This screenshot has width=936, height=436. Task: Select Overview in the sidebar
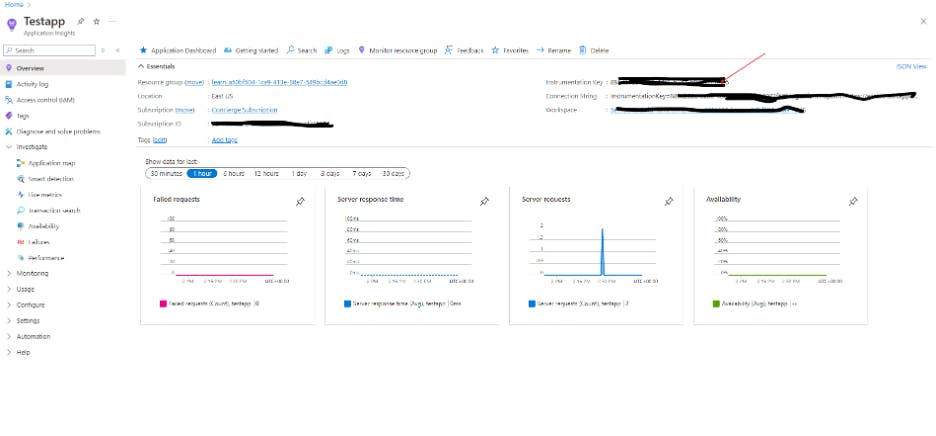coord(63,68)
